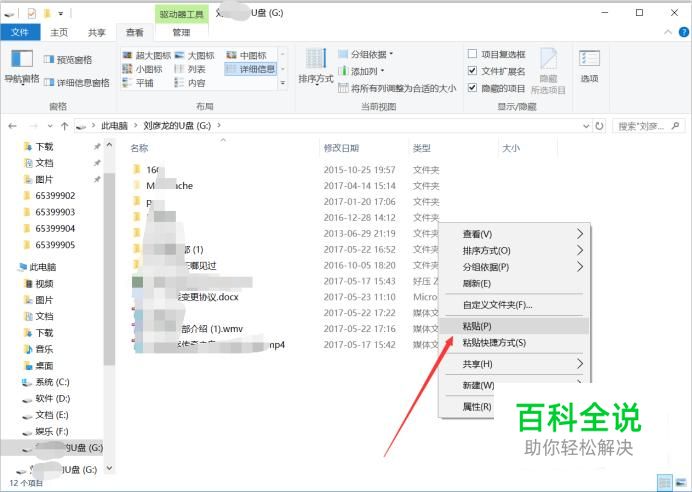Sort by 修改日期 column header

click(x=341, y=148)
